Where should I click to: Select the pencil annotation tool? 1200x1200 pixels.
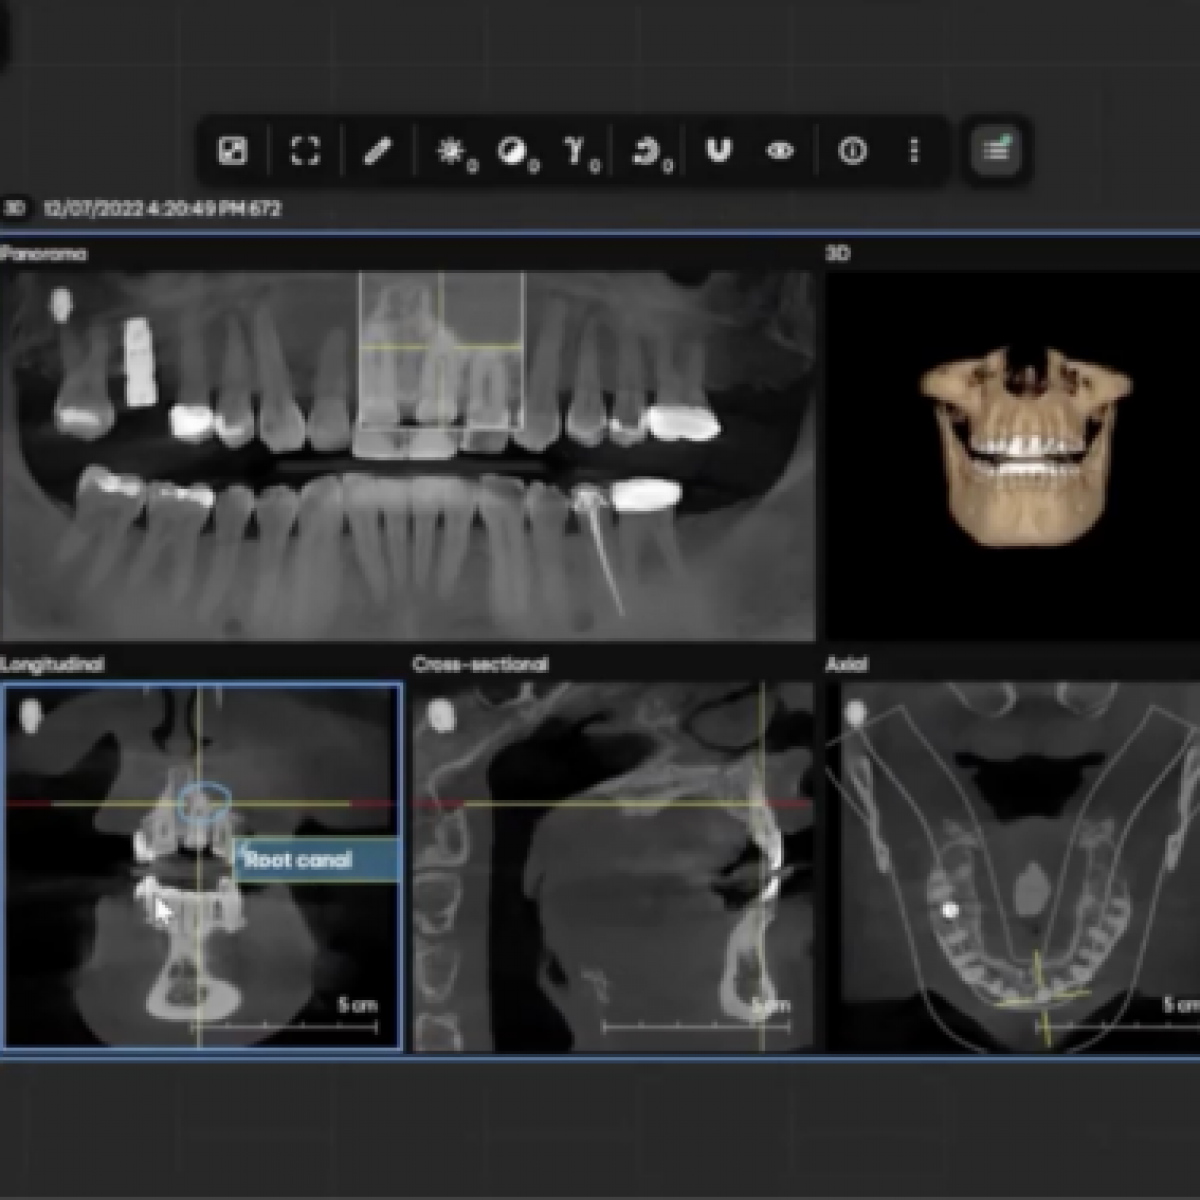point(377,151)
